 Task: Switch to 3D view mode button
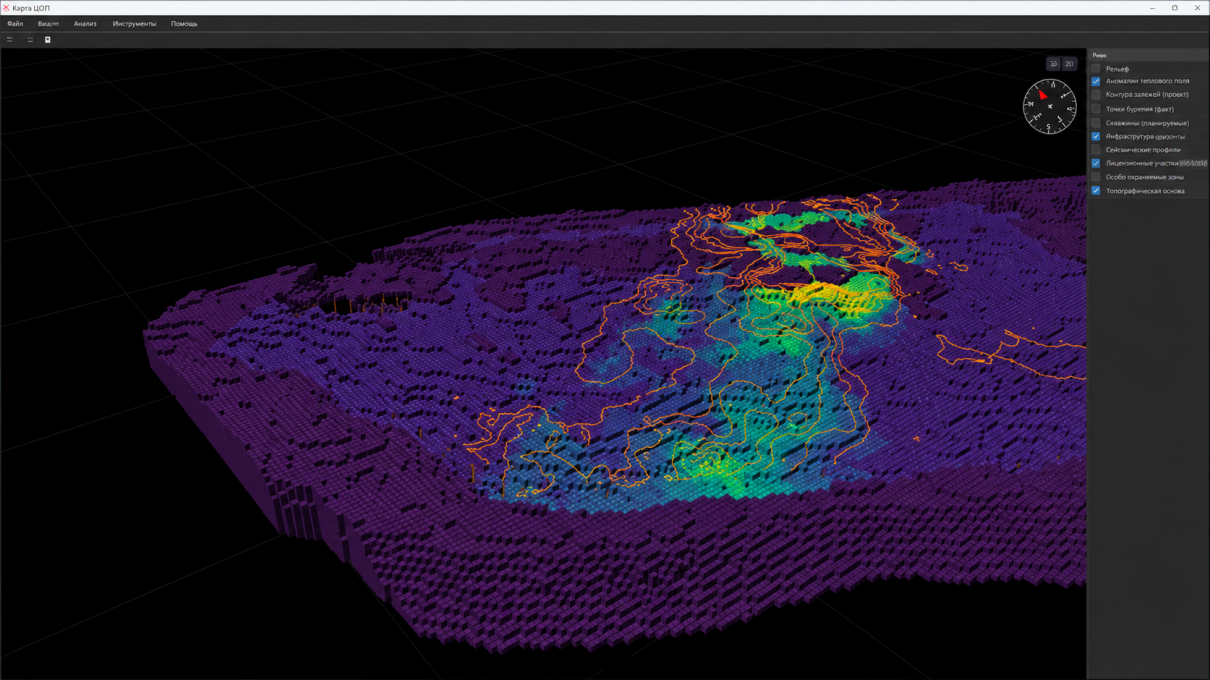pyautogui.click(x=1053, y=64)
